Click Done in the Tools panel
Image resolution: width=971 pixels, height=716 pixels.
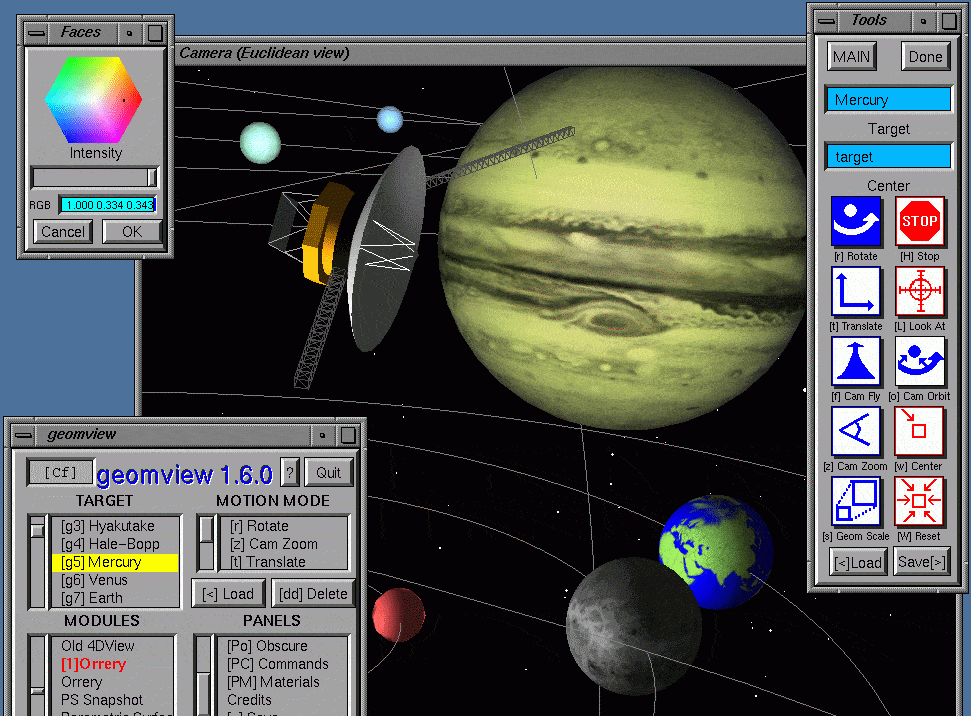(x=925, y=57)
